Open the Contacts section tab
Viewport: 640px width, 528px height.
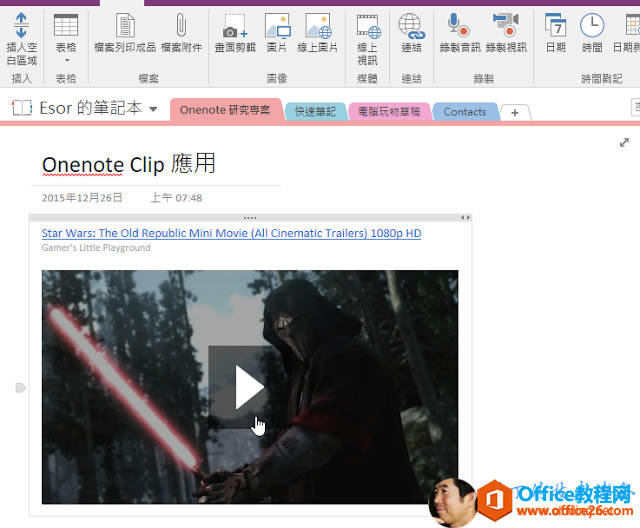tap(465, 111)
